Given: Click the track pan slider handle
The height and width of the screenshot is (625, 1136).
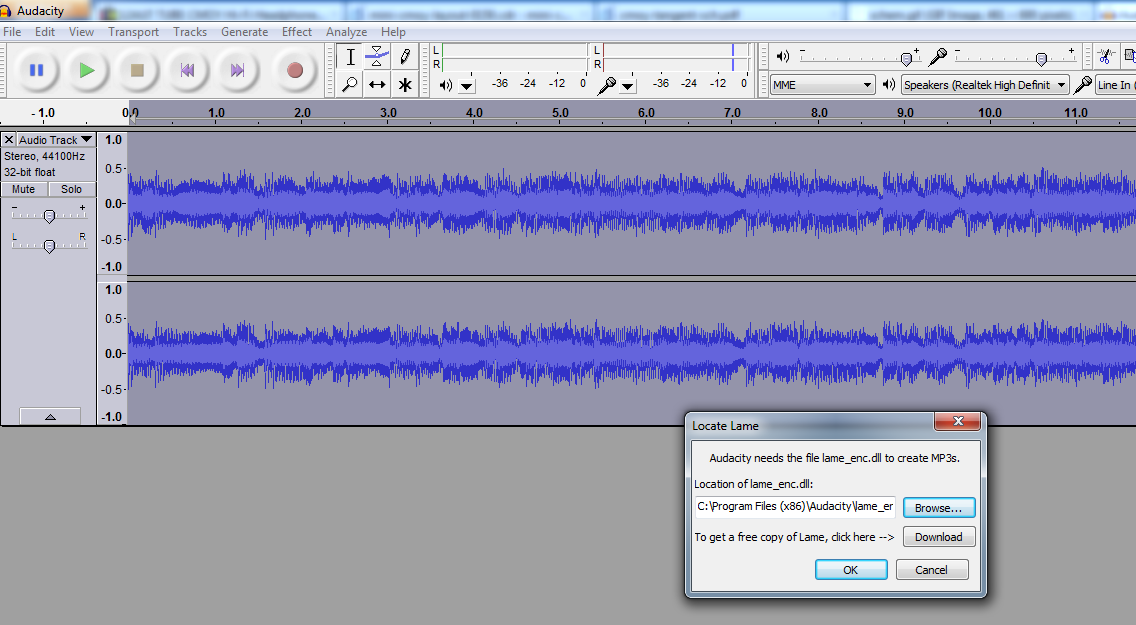Looking at the screenshot, I should click(x=49, y=246).
